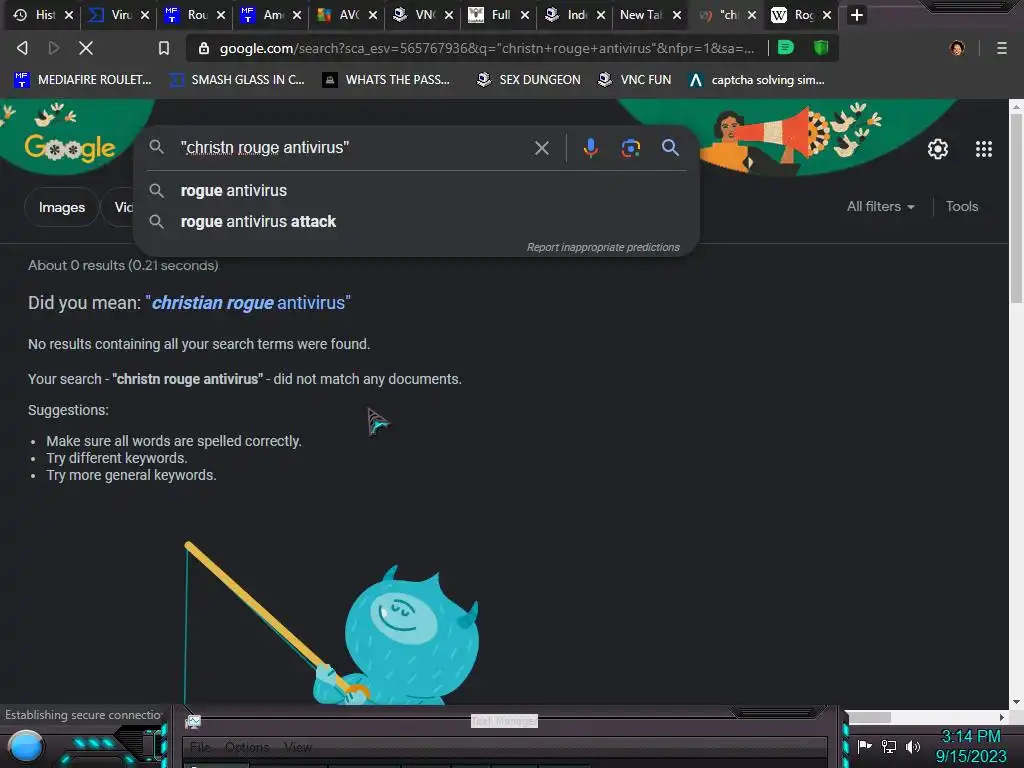Open the network tray icon

pyautogui.click(x=889, y=746)
